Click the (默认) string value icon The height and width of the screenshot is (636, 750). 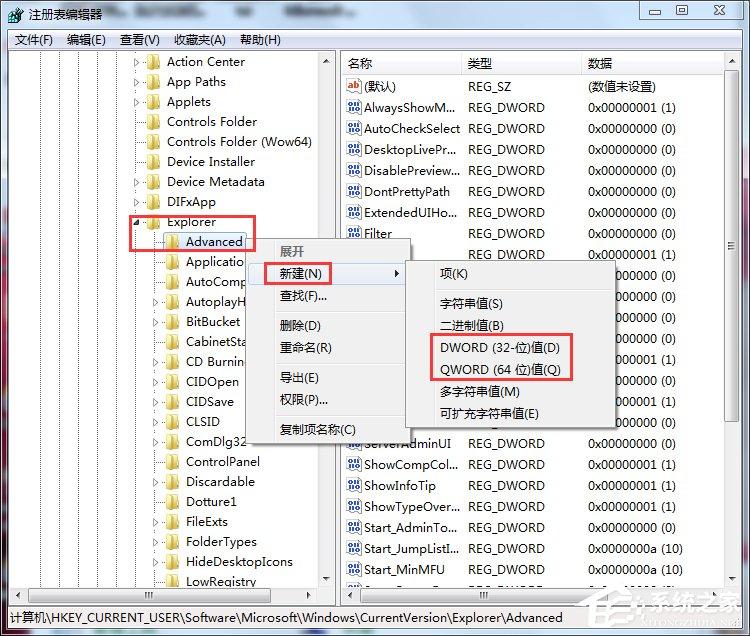click(353, 86)
